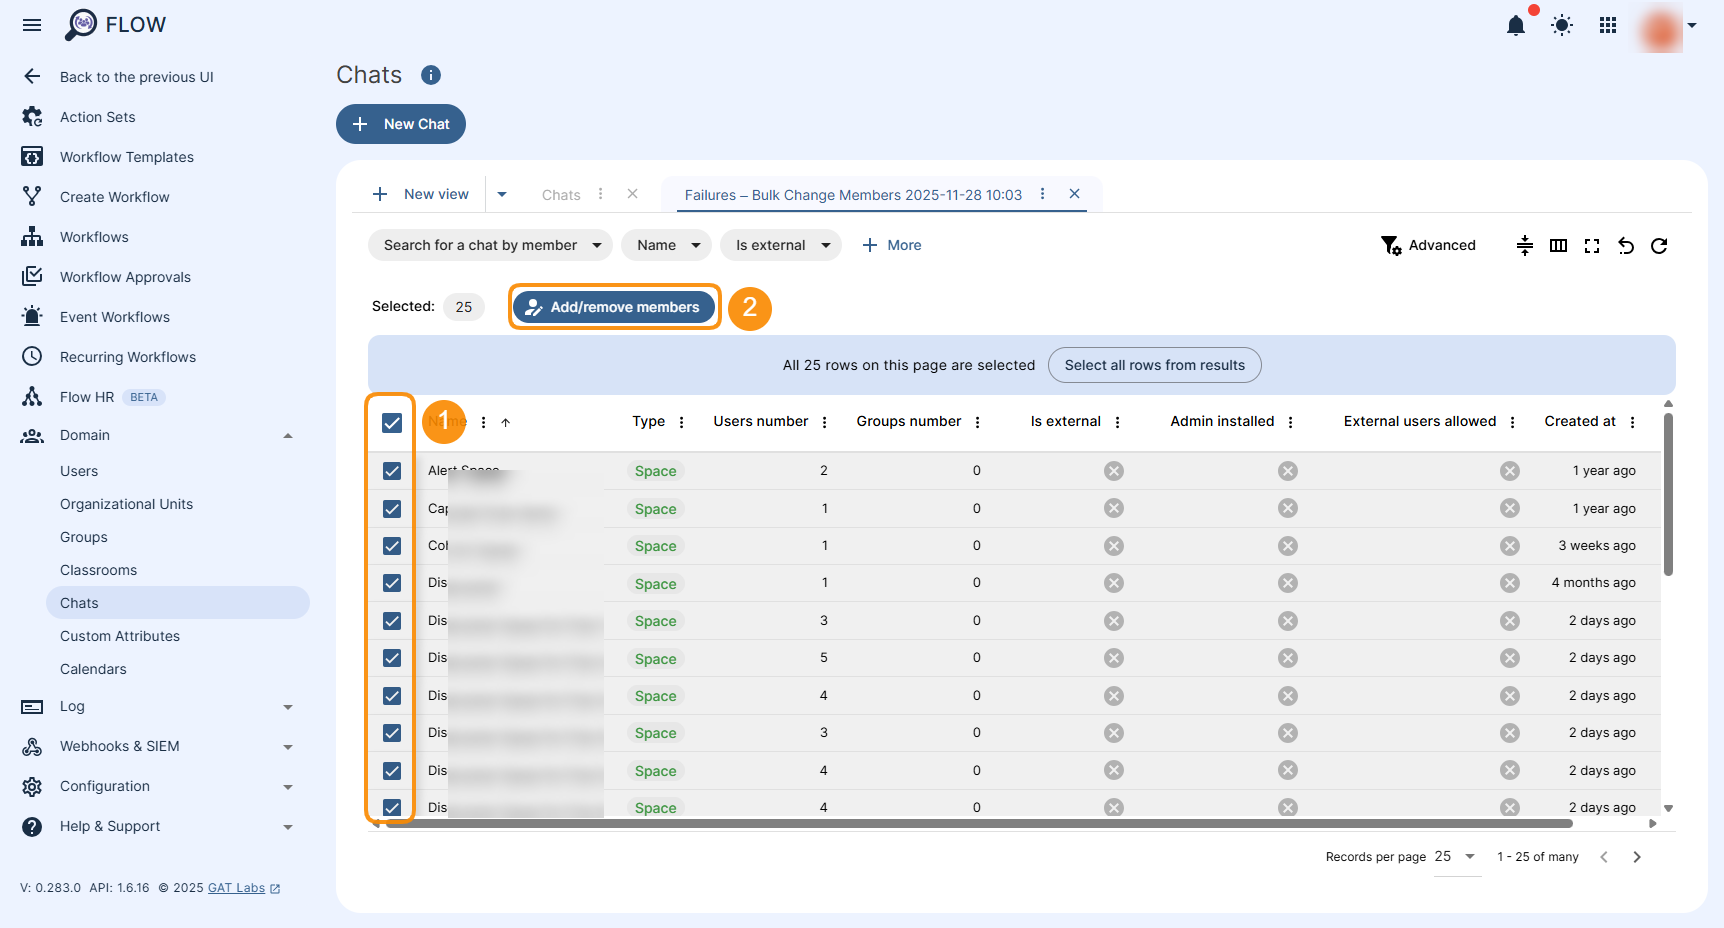Open the Is external filter dropdown
This screenshot has width=1724, height=928.
pos(781,245)
